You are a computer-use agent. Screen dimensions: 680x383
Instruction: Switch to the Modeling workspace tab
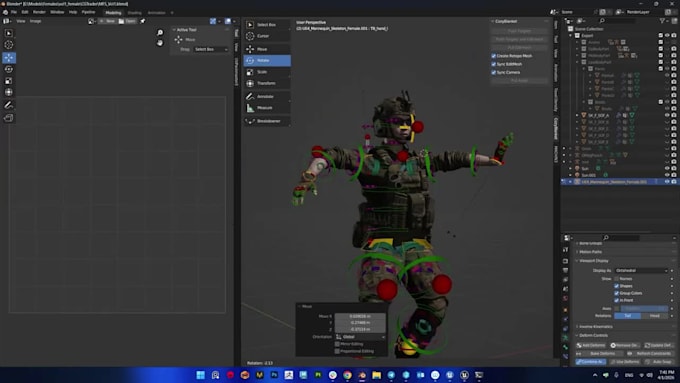[x=113, y=13]
